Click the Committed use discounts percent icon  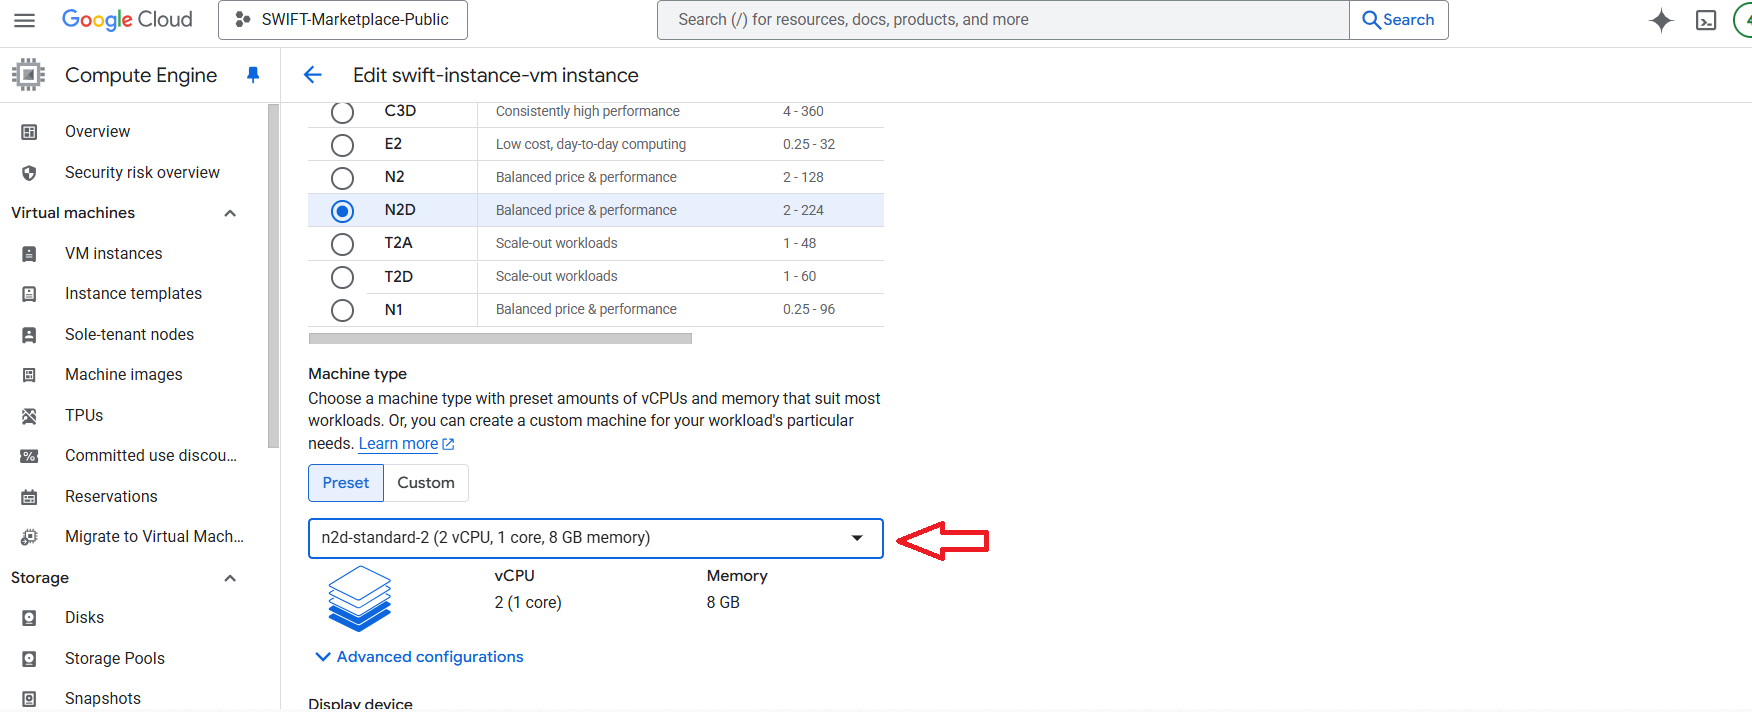click(29, 456)
